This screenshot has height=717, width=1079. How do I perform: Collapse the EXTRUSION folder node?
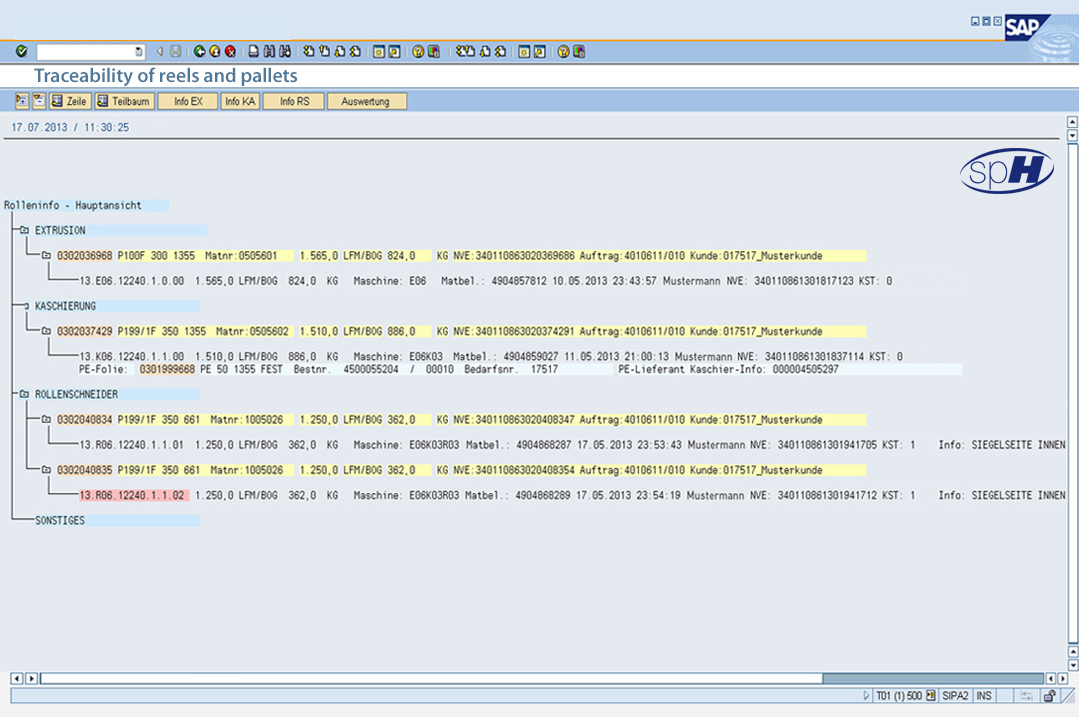point(23,231)
